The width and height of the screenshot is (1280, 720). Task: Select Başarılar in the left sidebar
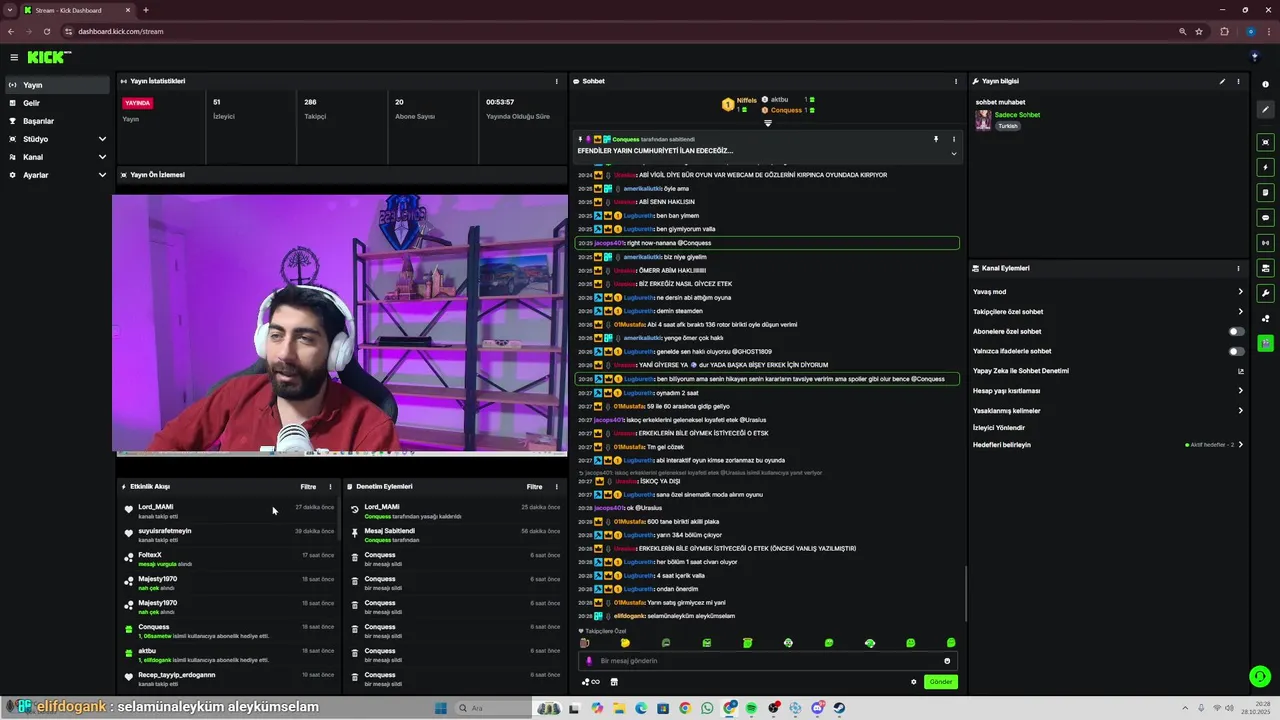point(57,121)
